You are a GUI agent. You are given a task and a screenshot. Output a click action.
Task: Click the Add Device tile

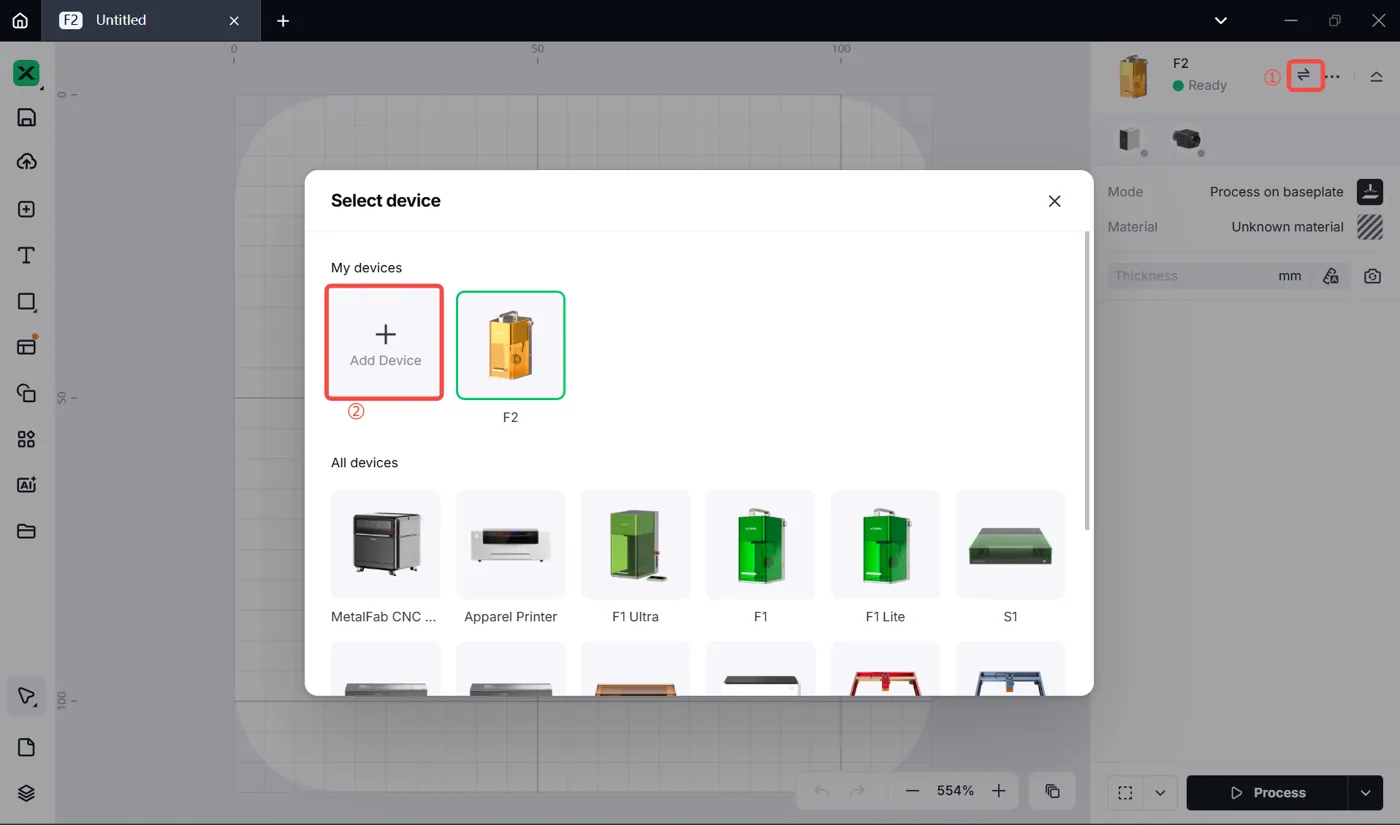pos(385,343)
